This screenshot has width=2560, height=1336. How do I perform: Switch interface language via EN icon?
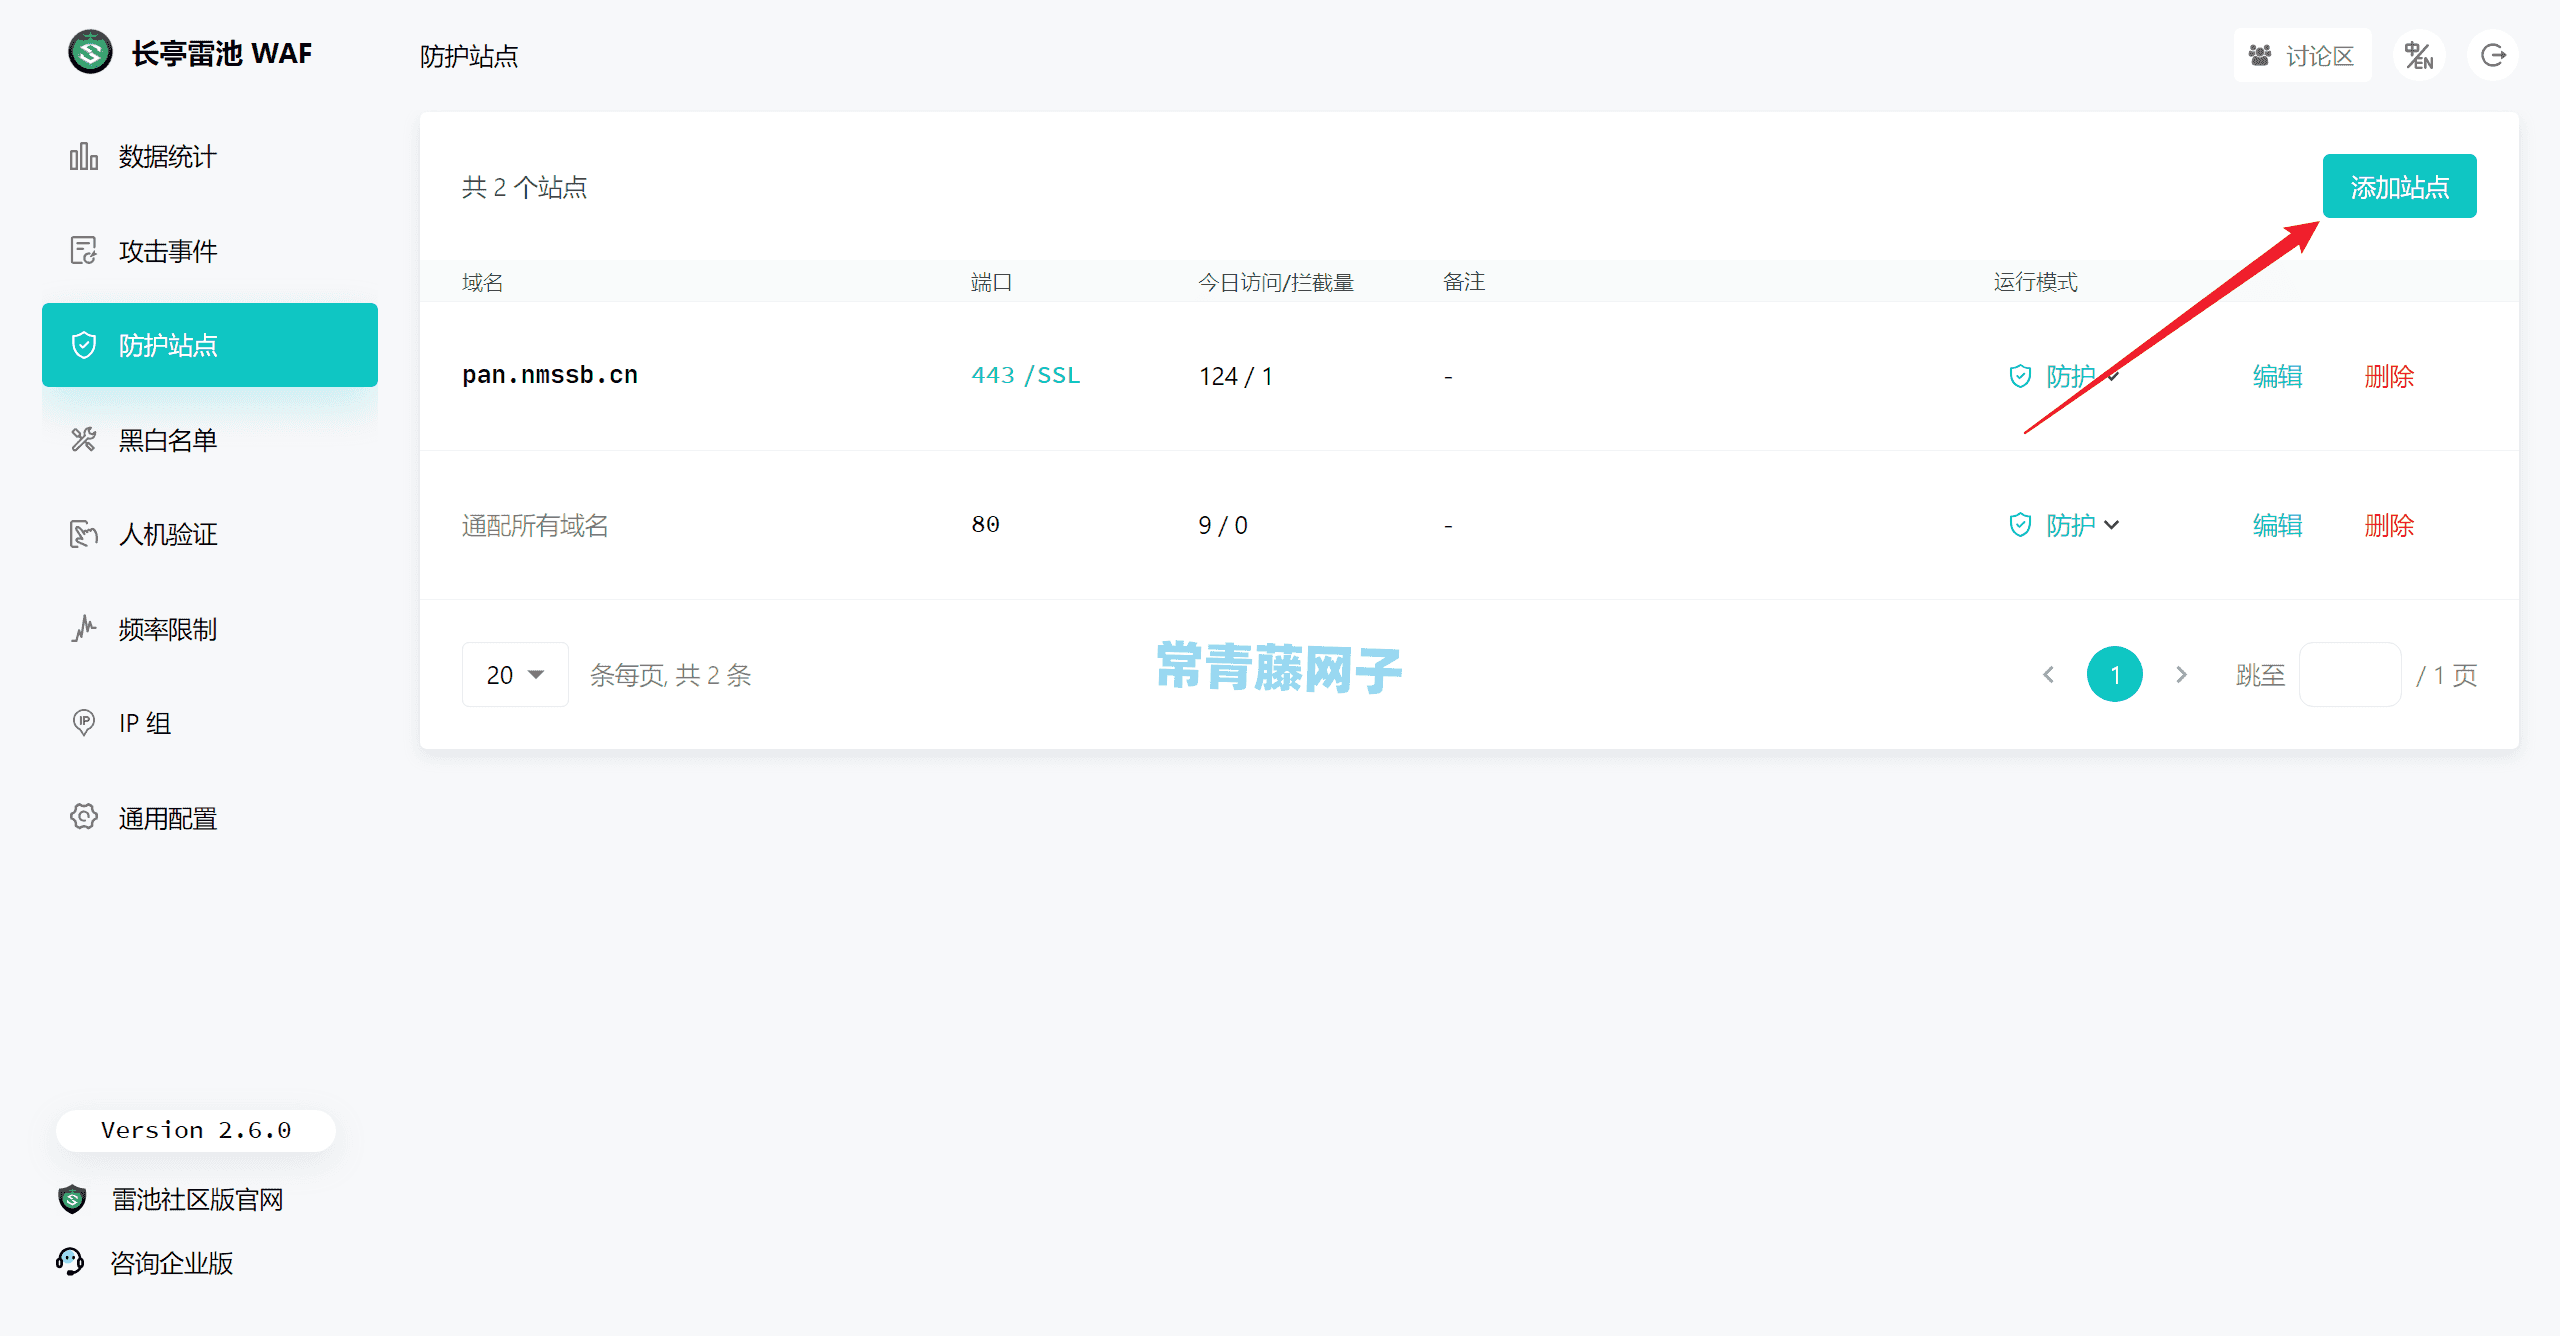(x=2420, y=55)
